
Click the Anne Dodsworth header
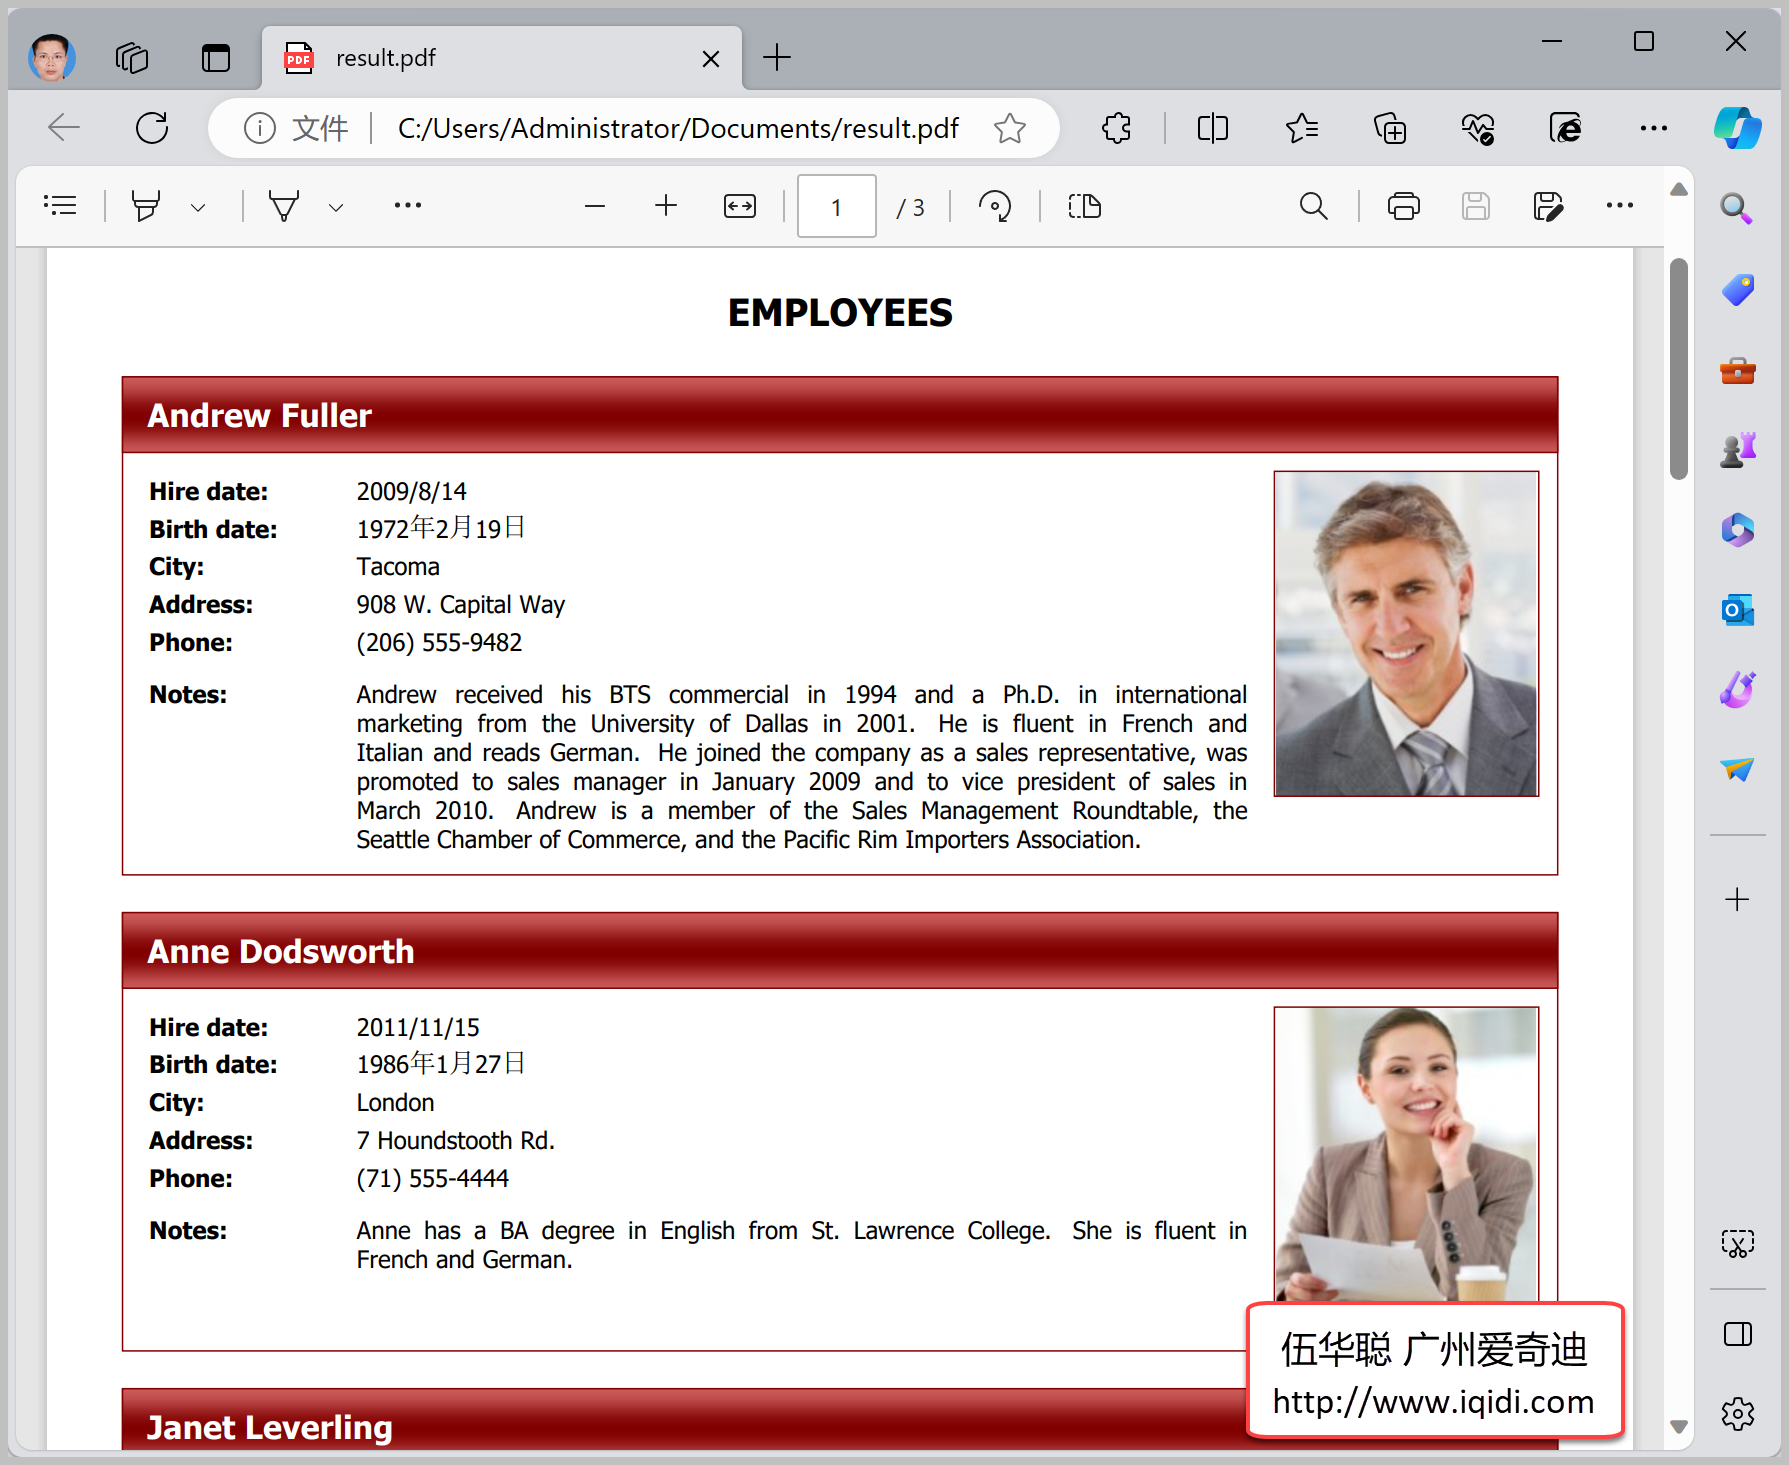(x=840, y=951)
